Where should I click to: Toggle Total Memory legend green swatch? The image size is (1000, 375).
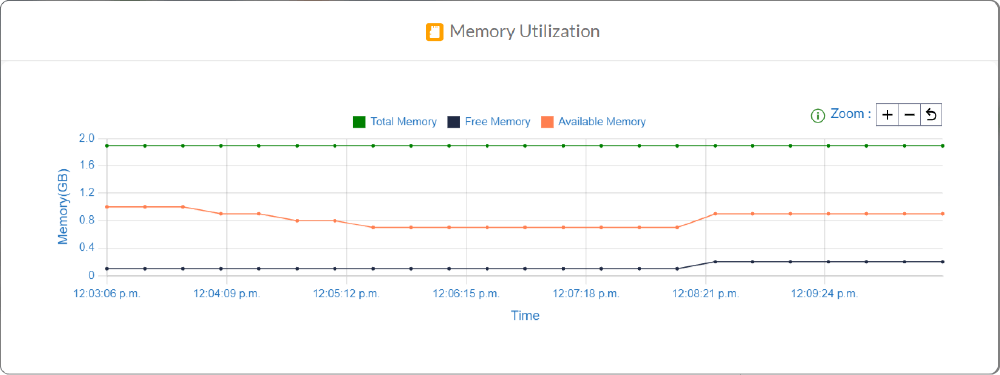click(359, 121)
